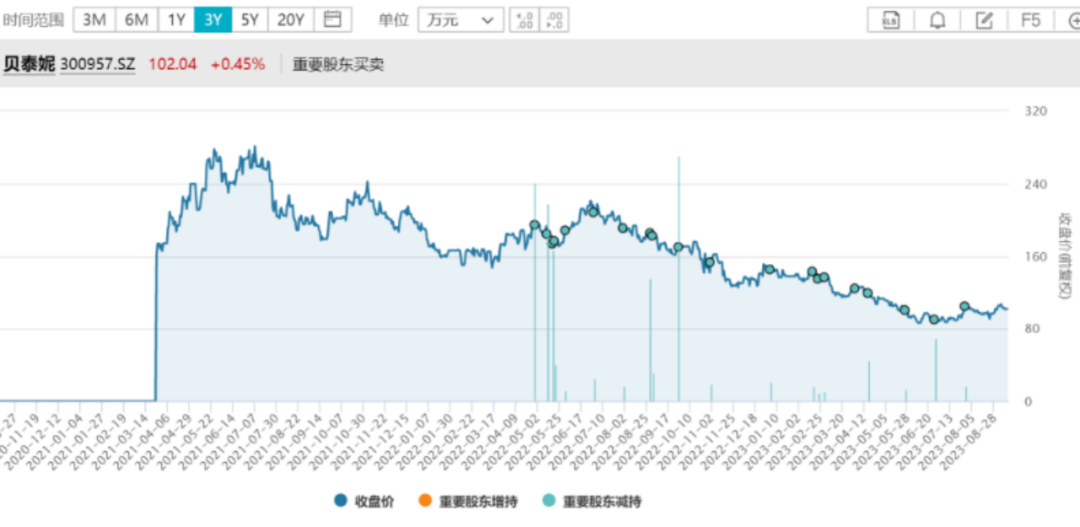Click the decrease decimal places icon
The width and height of the screenshot is (1080, 527).
pyautogui.click(x=556, y=19)
